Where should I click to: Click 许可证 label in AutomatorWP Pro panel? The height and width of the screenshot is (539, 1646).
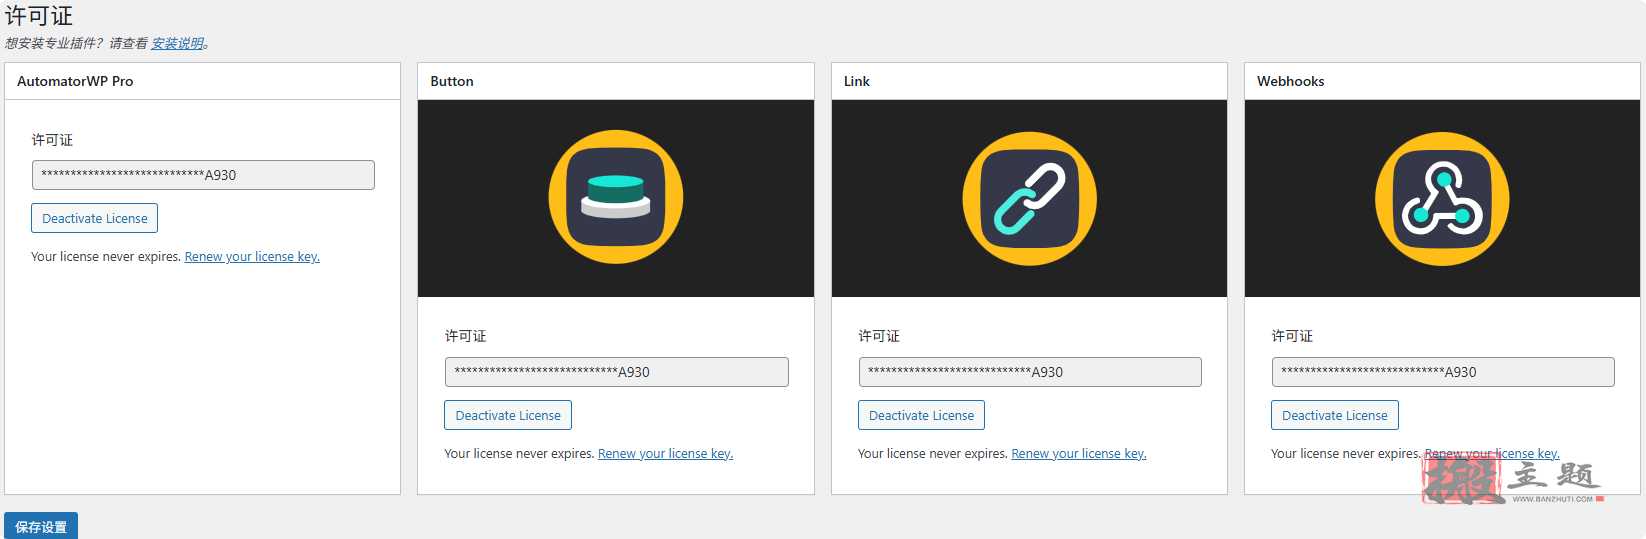point(52,140)
